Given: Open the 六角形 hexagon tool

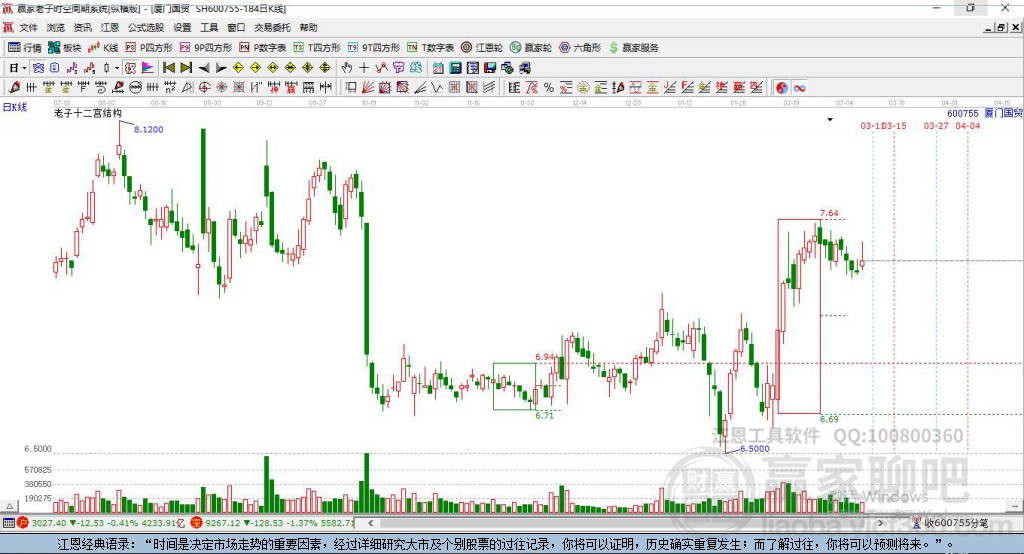Looking at the screenshot, I should [x=580, y=48].
